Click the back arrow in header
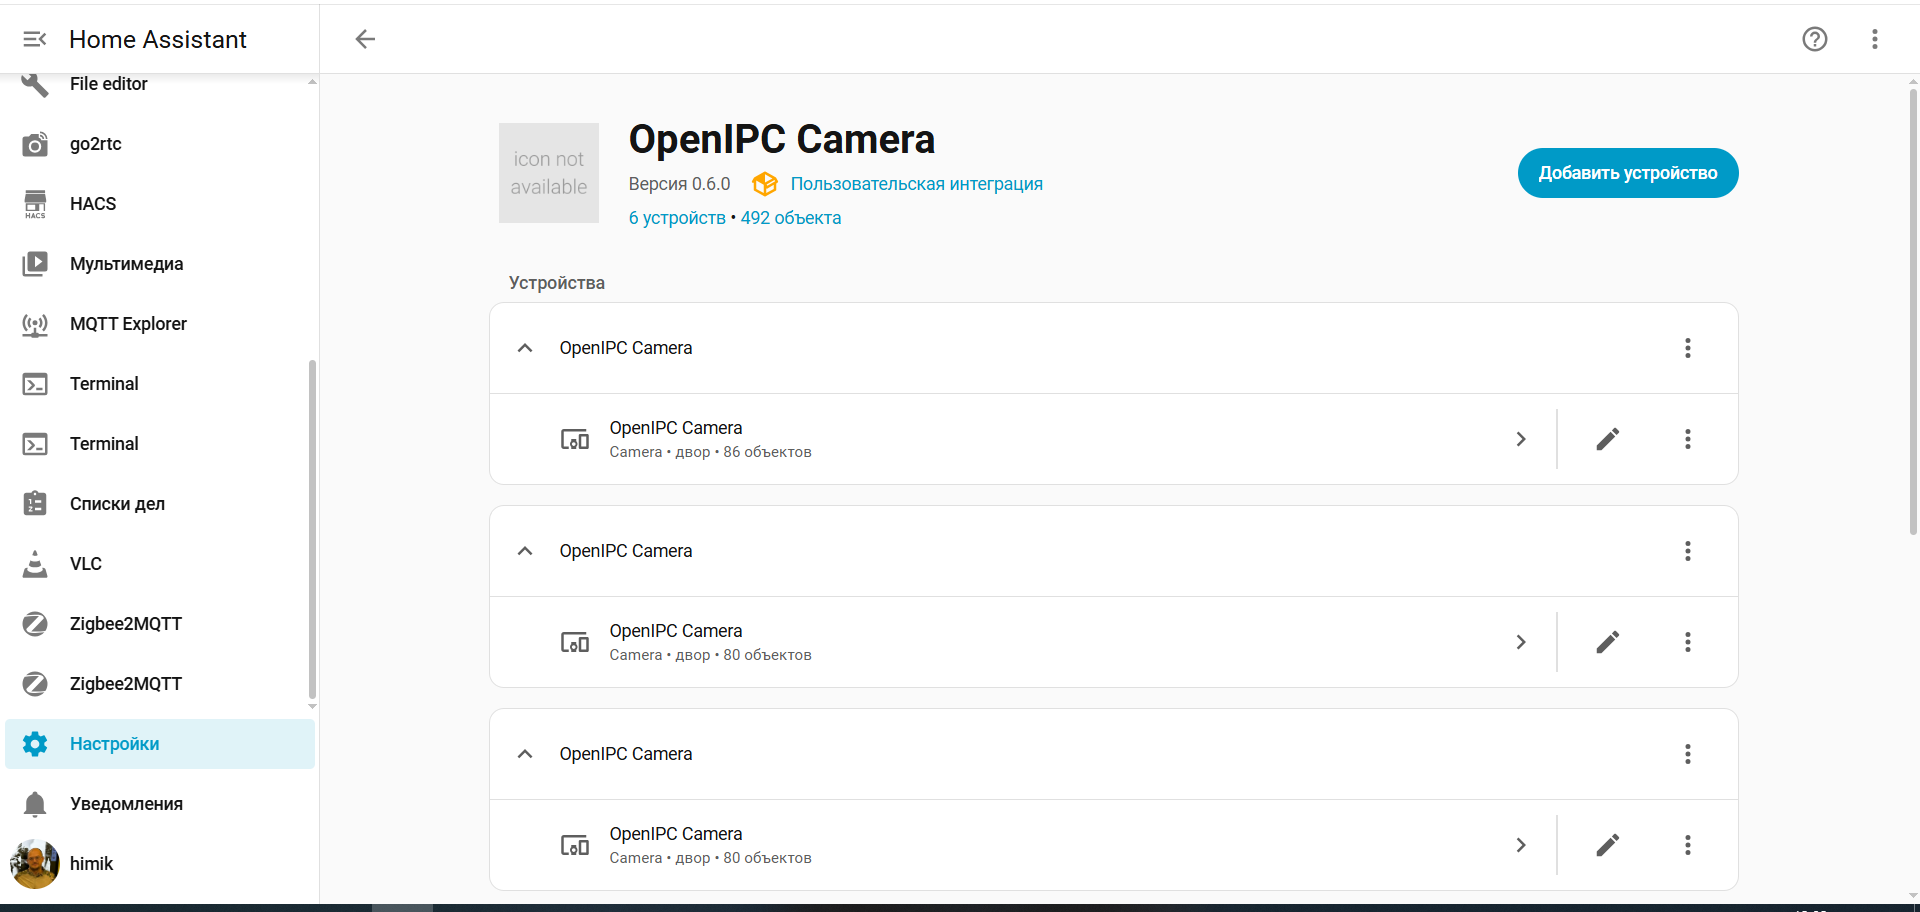The image size is (1920, 912). pyautogui.click(x=365, y=39)
